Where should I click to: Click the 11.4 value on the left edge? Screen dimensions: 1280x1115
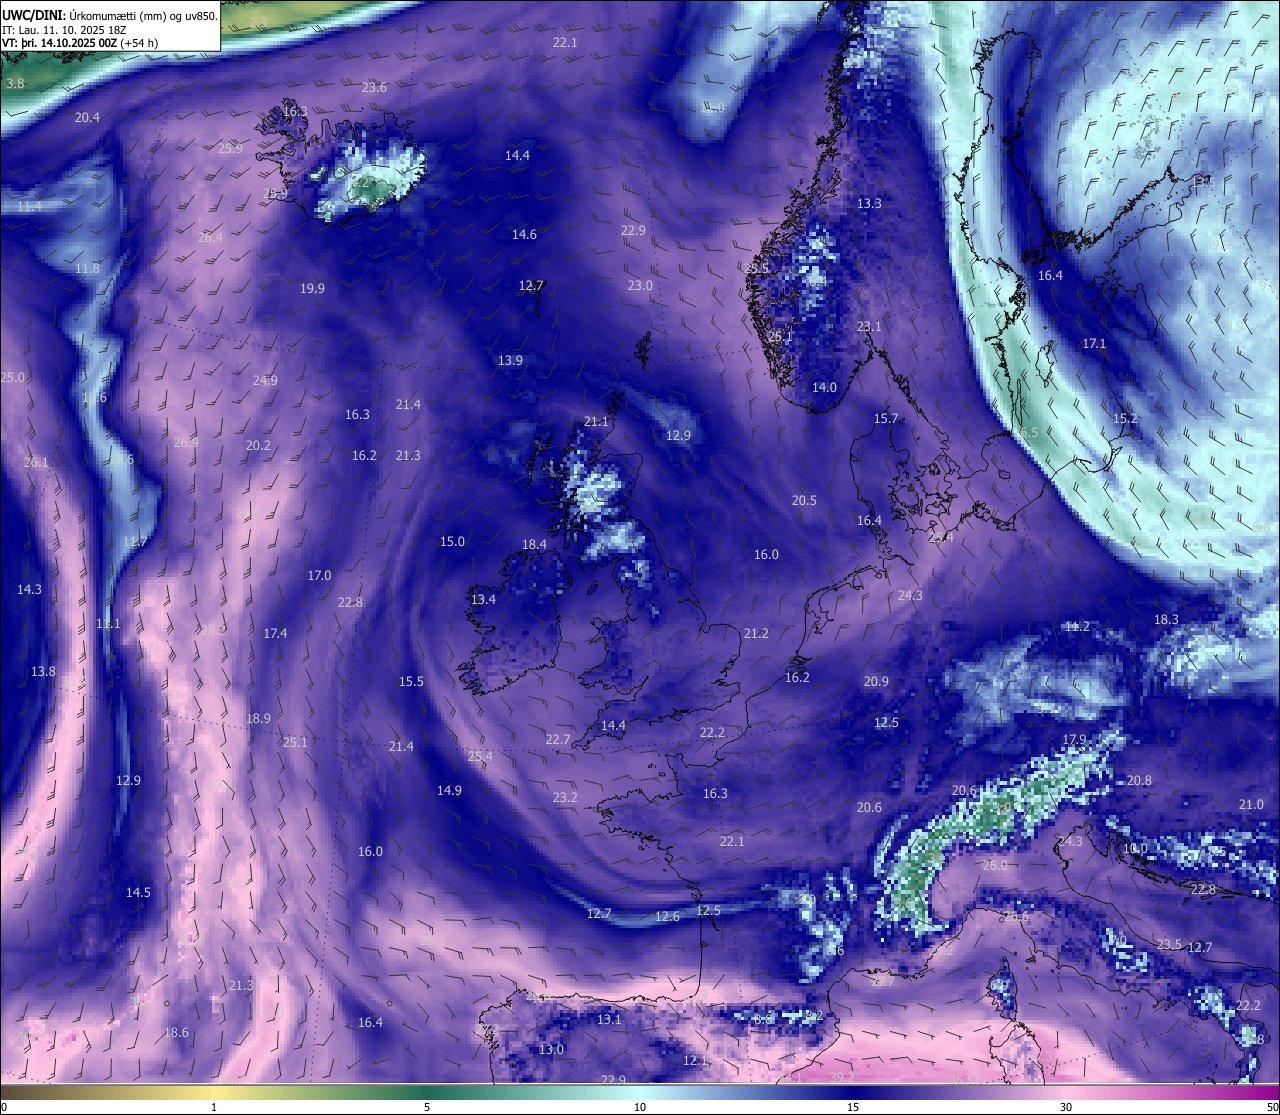(29, 207)
